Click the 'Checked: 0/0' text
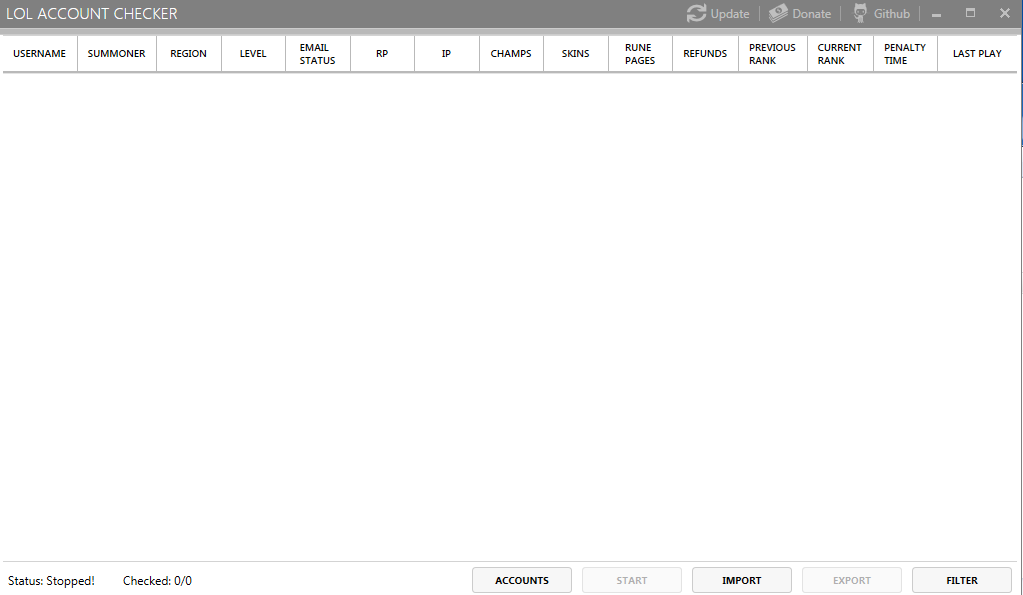Image resolution: width=1023 pixels, height=595 pixels. 157,581
